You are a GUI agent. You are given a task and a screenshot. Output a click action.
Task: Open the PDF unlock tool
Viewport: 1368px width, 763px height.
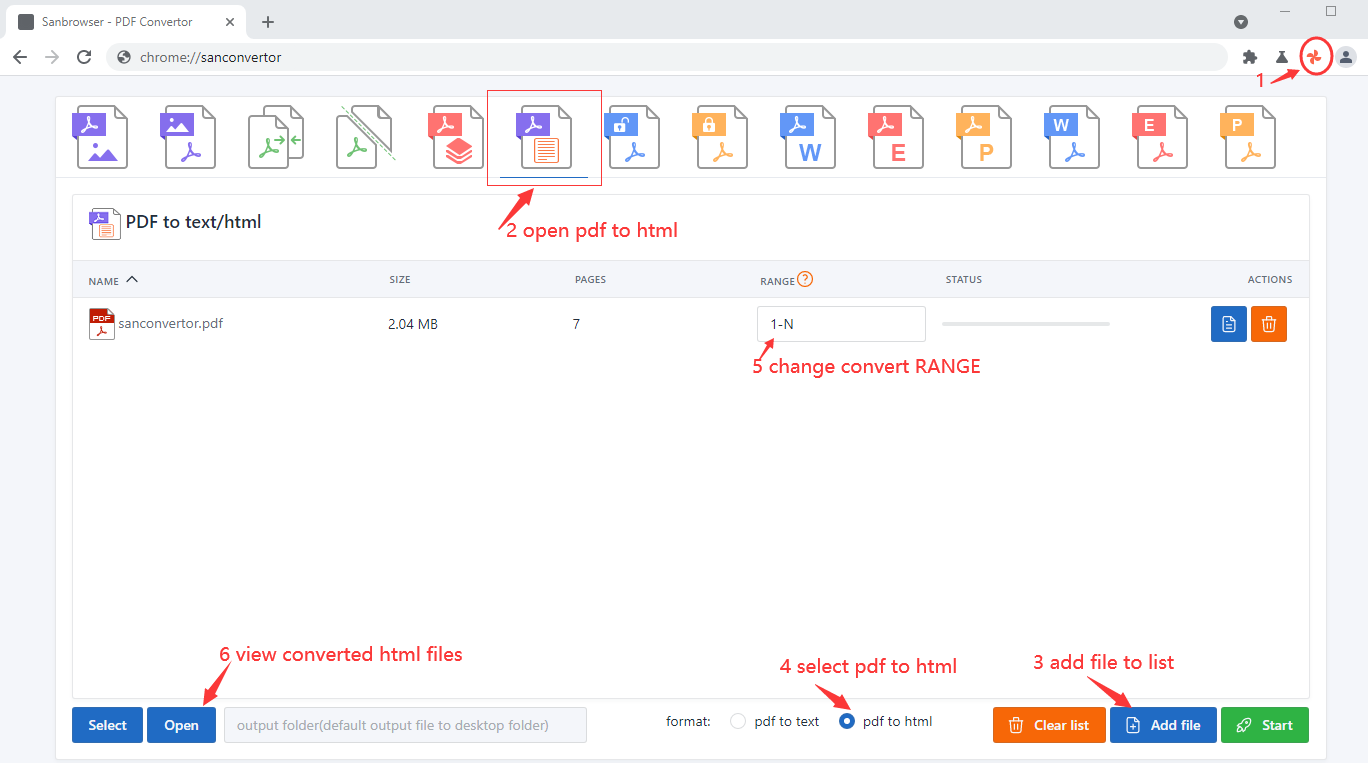632,137
